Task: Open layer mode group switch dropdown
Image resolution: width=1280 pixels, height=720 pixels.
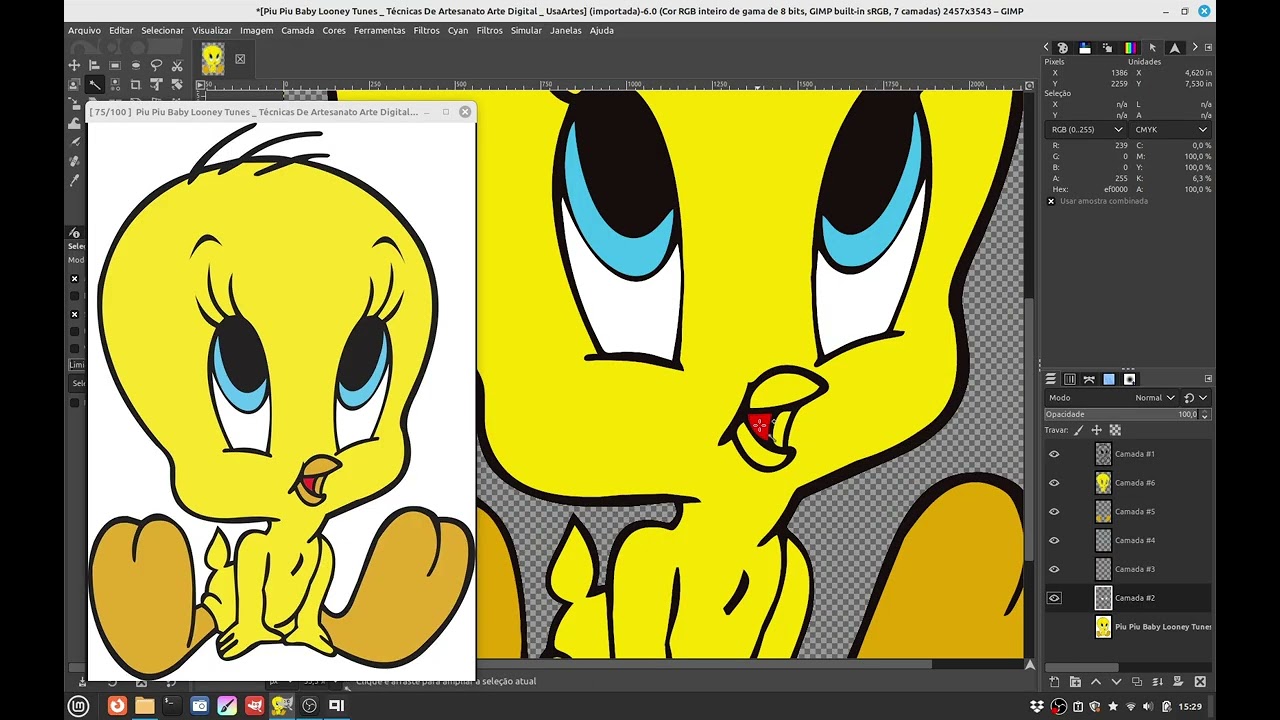Action: tap(1196, 398)
